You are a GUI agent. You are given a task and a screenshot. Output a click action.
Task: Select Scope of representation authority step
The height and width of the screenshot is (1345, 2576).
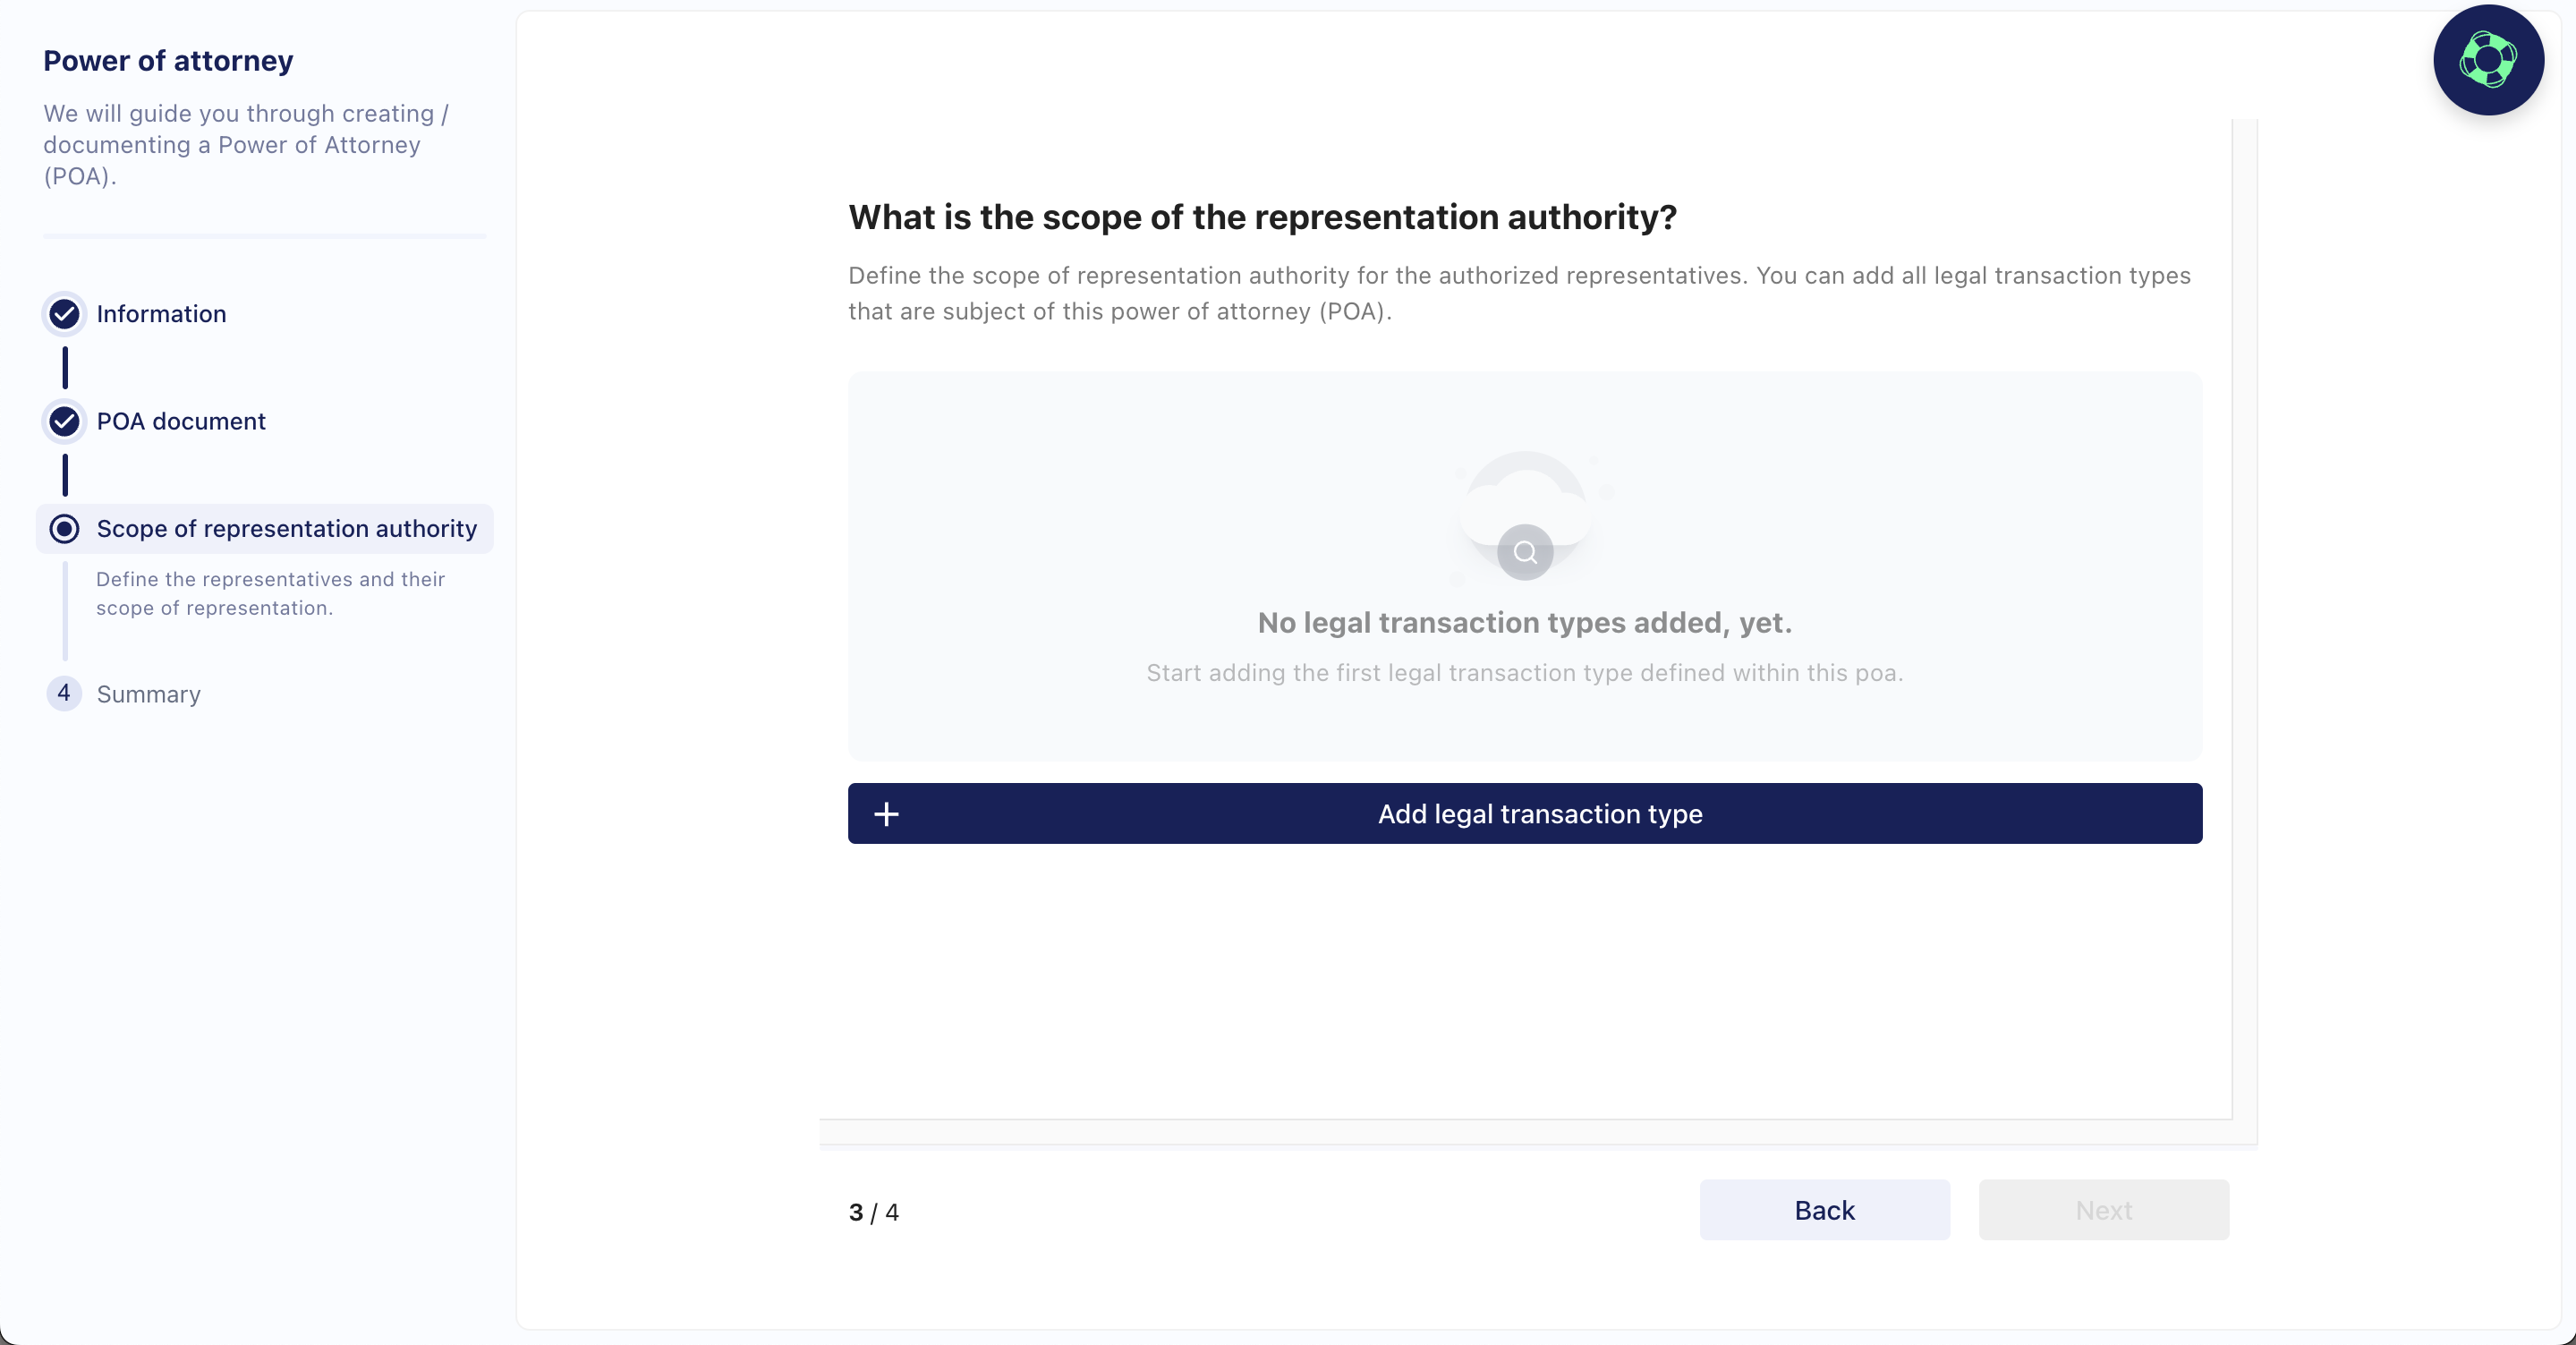(x=286, y=529)
